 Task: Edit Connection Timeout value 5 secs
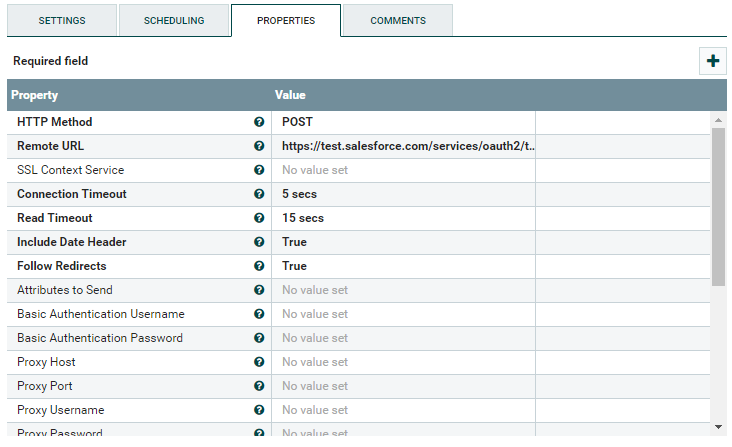tap(403, 194)
